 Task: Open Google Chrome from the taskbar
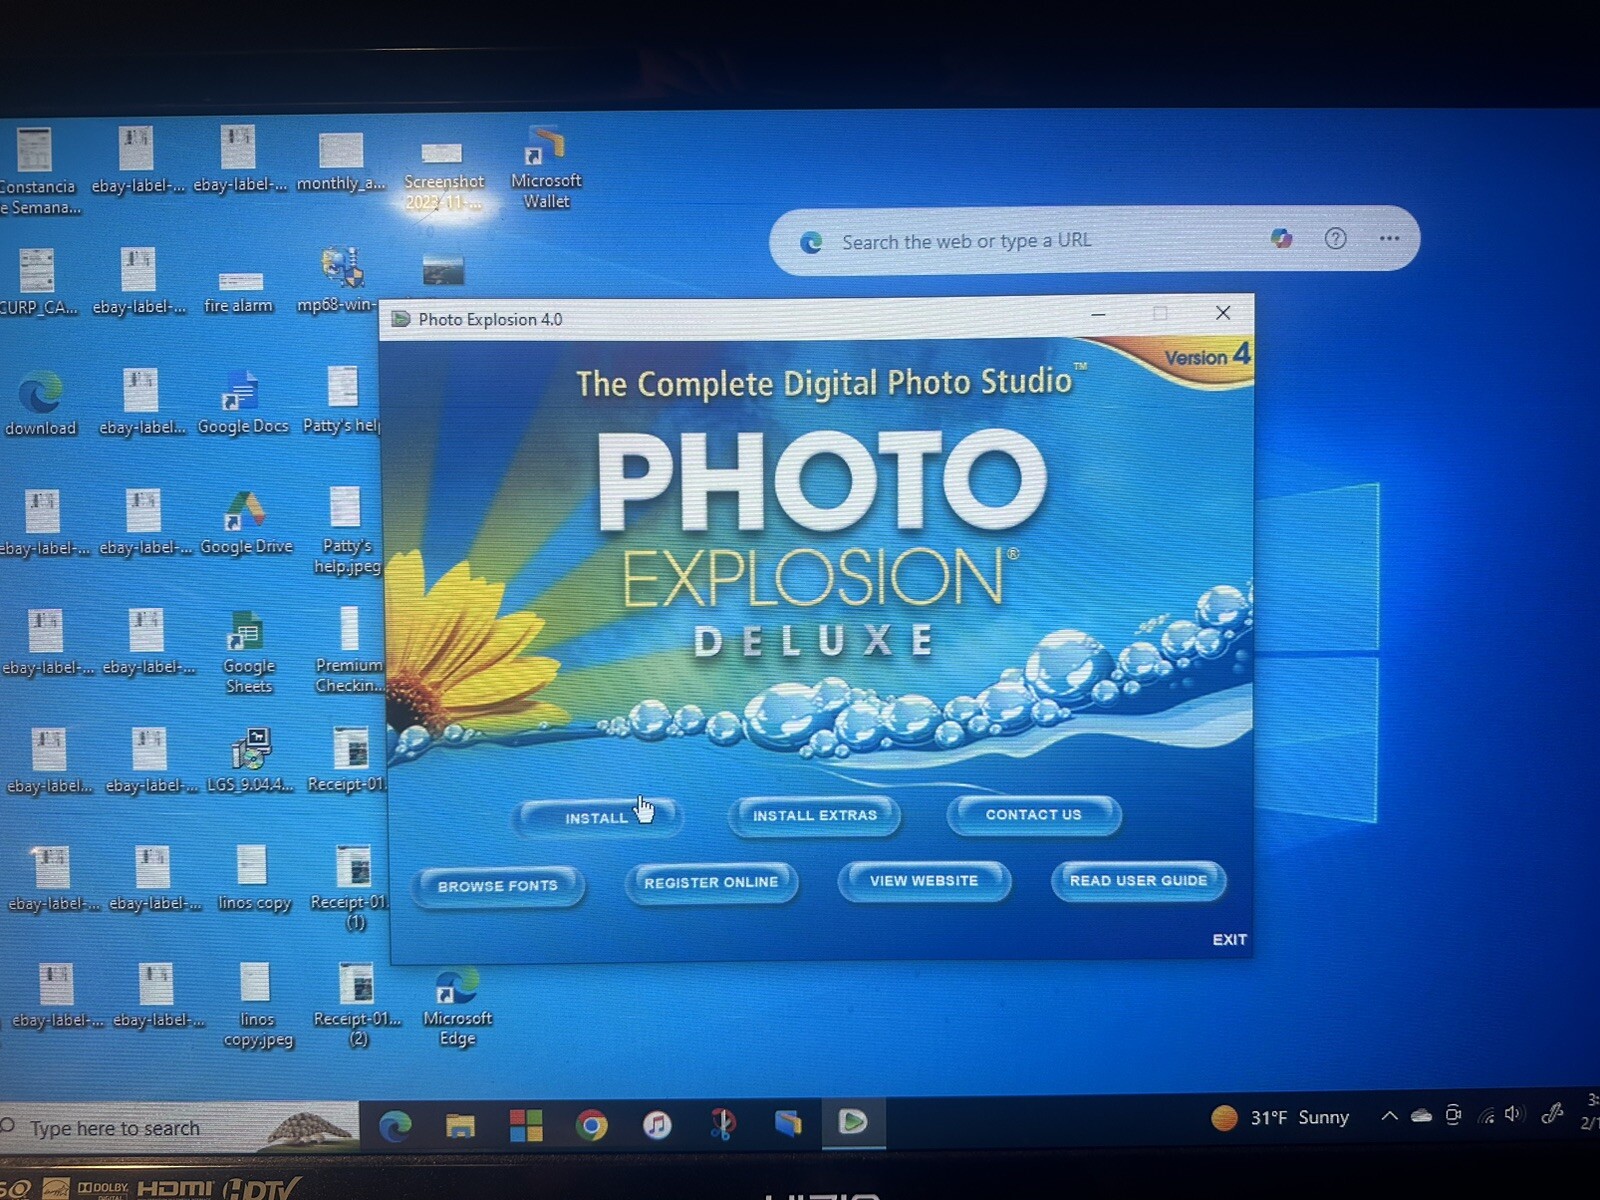pyautogui.click(x=591, y=1125)
